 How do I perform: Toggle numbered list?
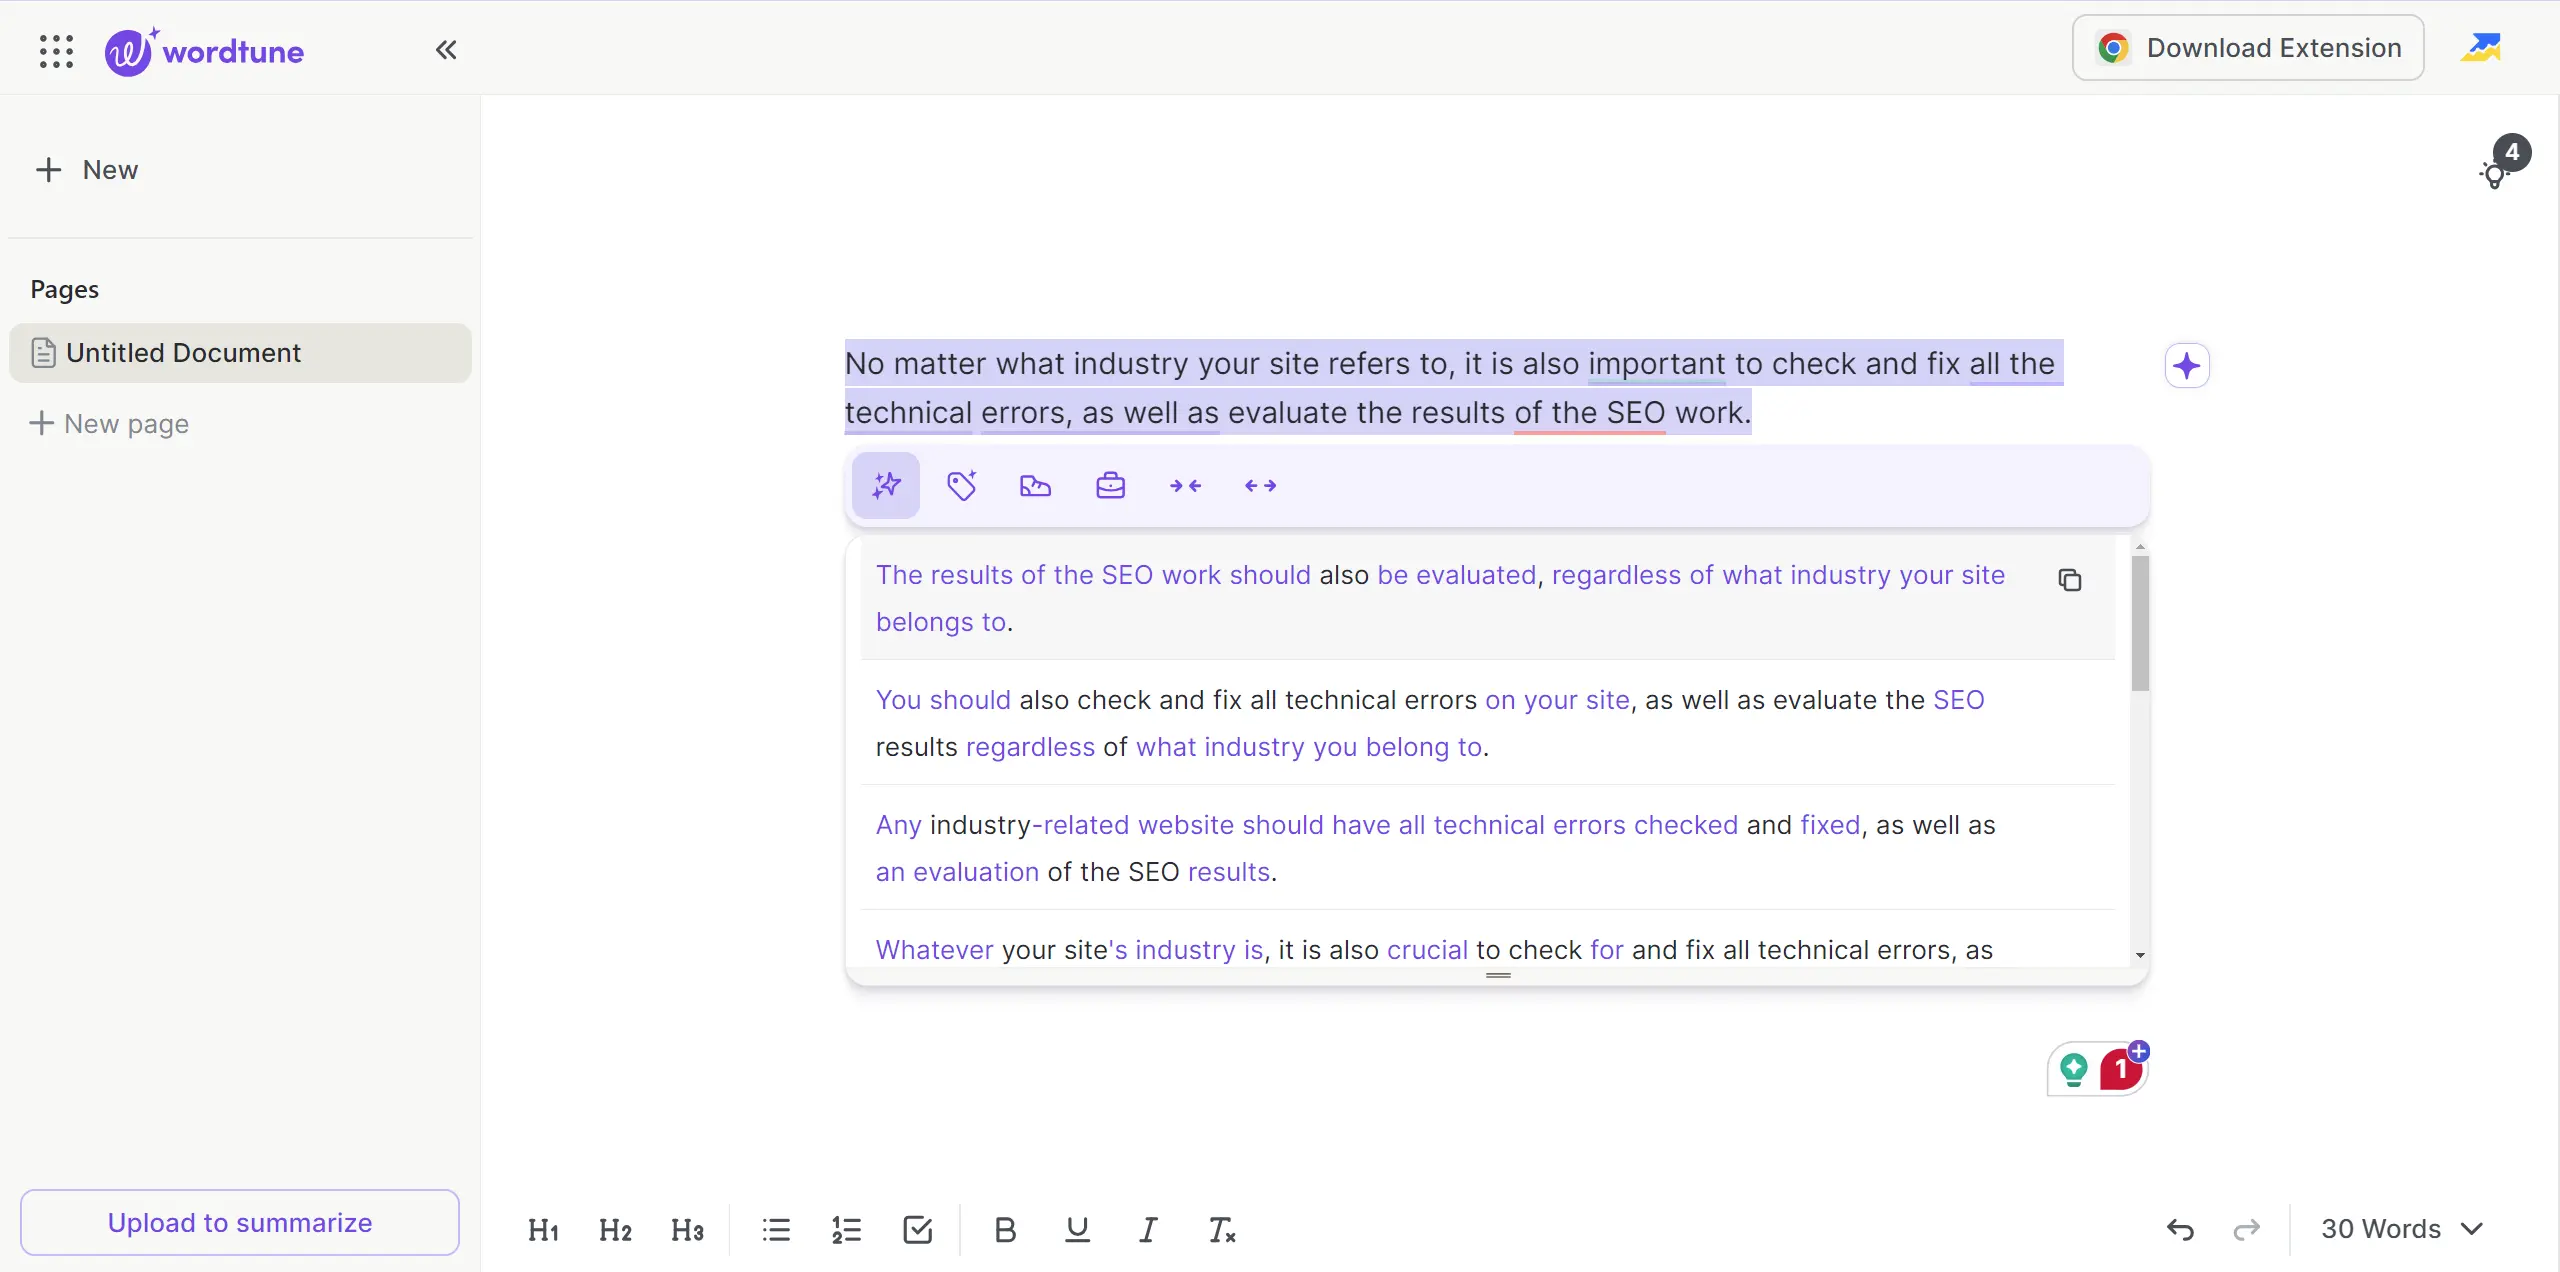click(x=846, y=1230)
